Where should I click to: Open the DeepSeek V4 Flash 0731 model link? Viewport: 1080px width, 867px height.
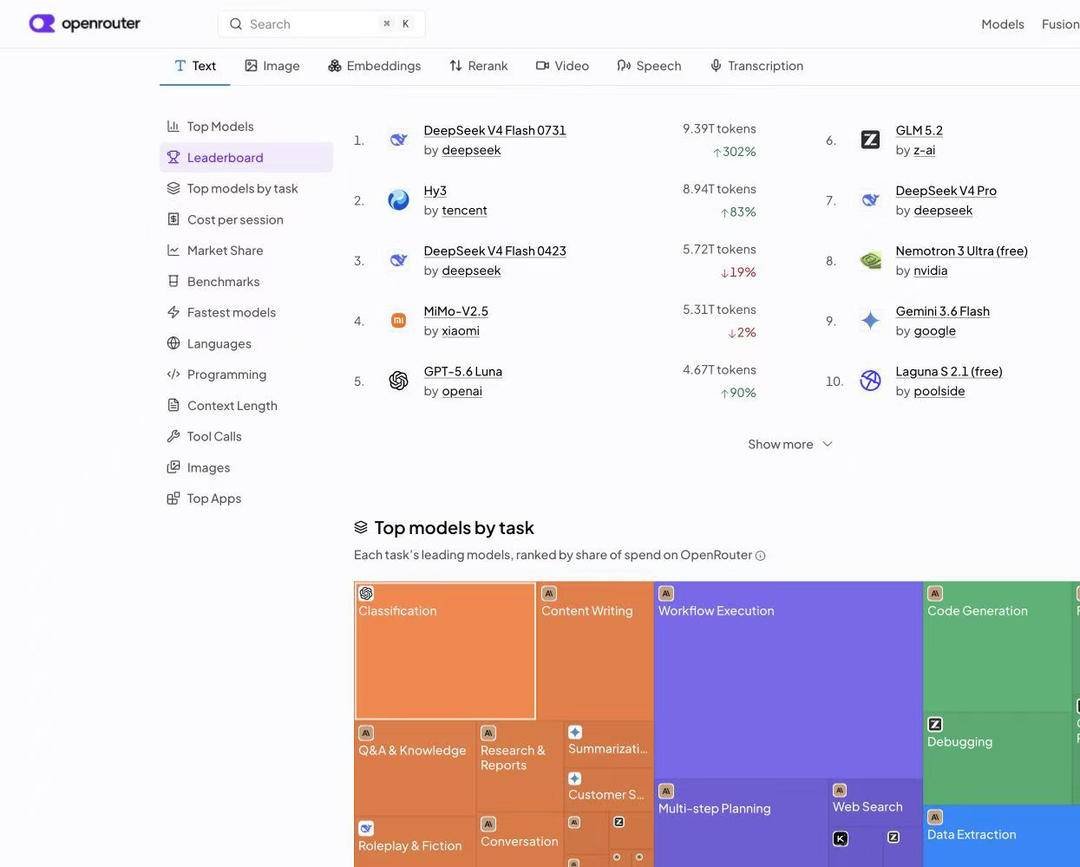click(x=495, y=130)
